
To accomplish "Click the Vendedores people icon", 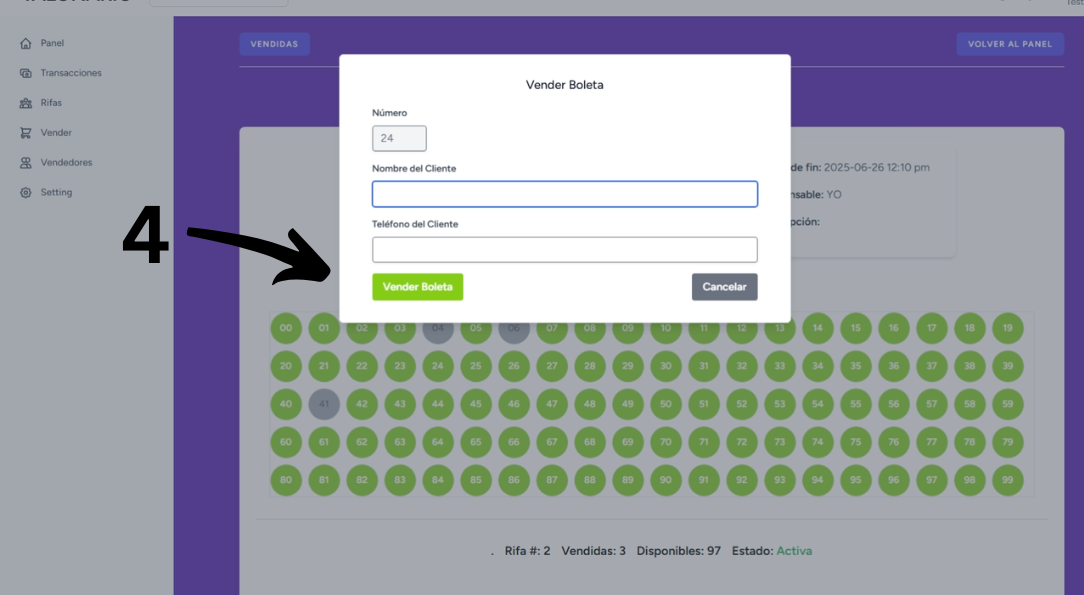I will pos(24,162).
